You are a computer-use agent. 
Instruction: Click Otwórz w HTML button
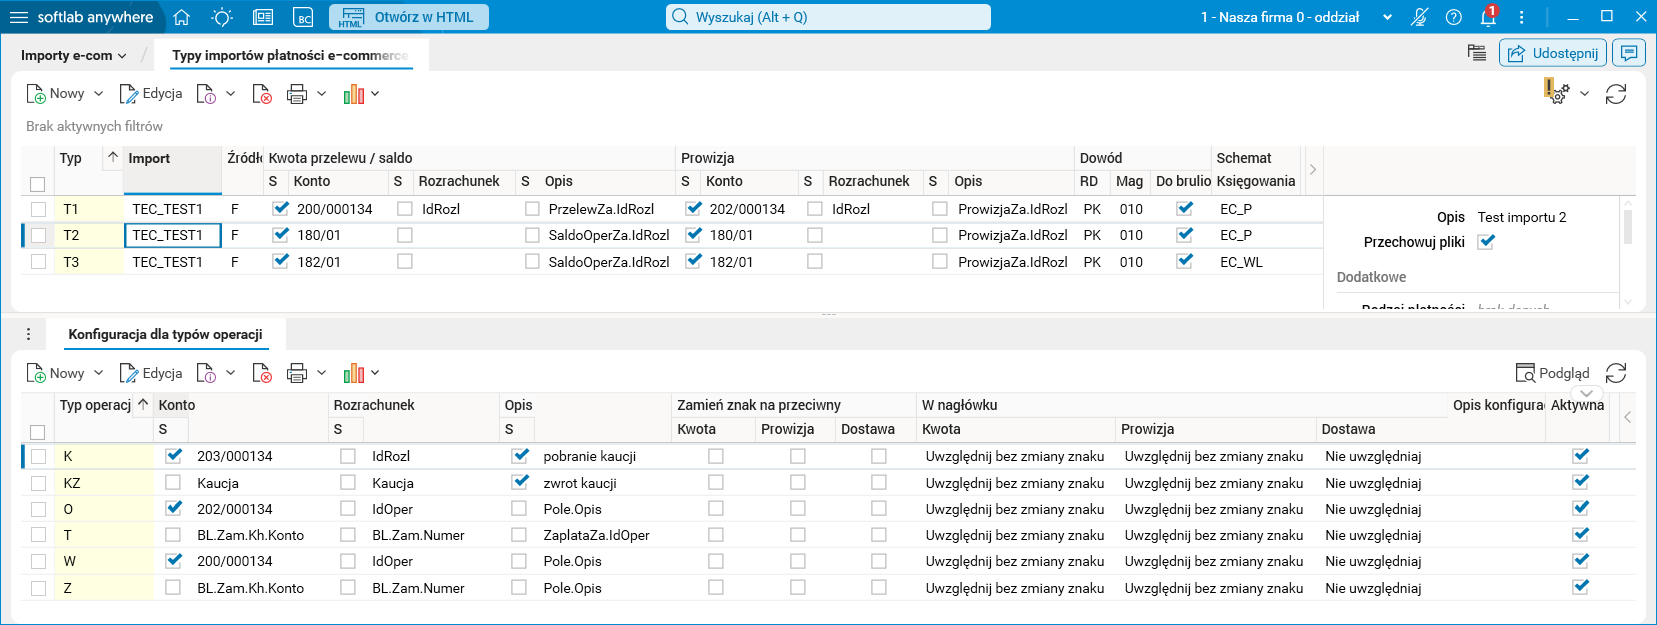[409, 17]
